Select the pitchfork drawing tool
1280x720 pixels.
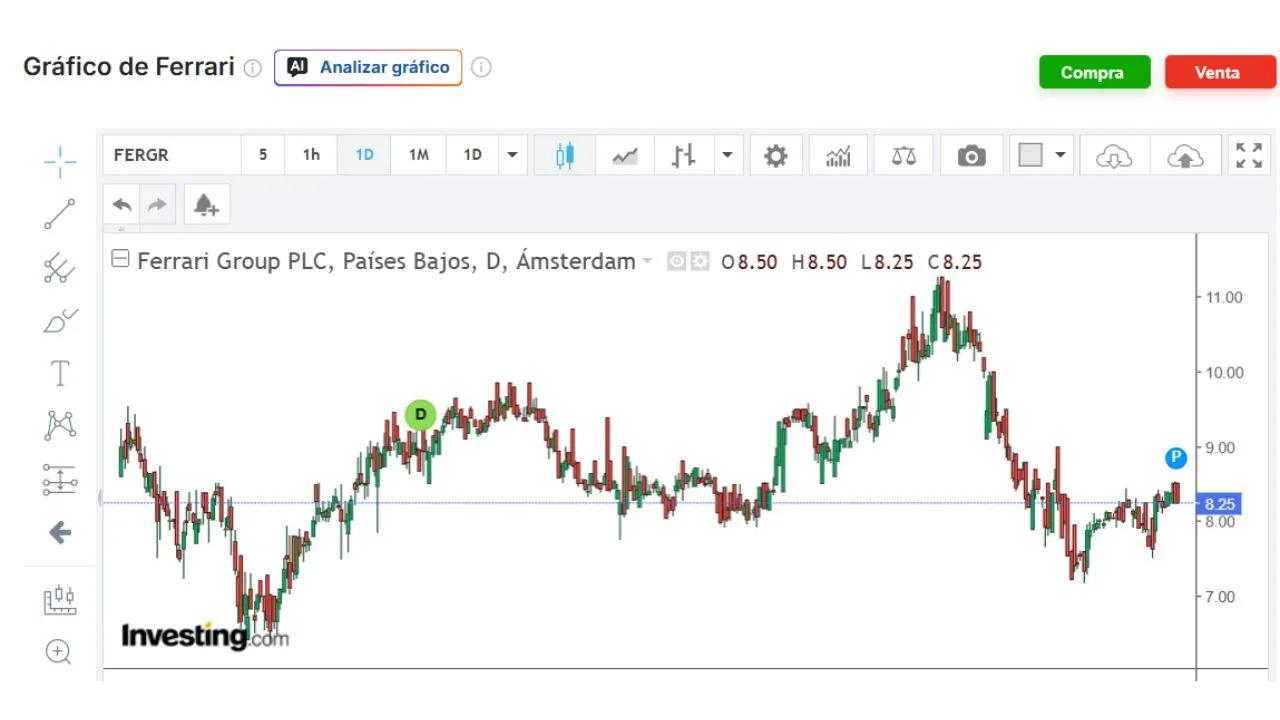coord(60,268)
